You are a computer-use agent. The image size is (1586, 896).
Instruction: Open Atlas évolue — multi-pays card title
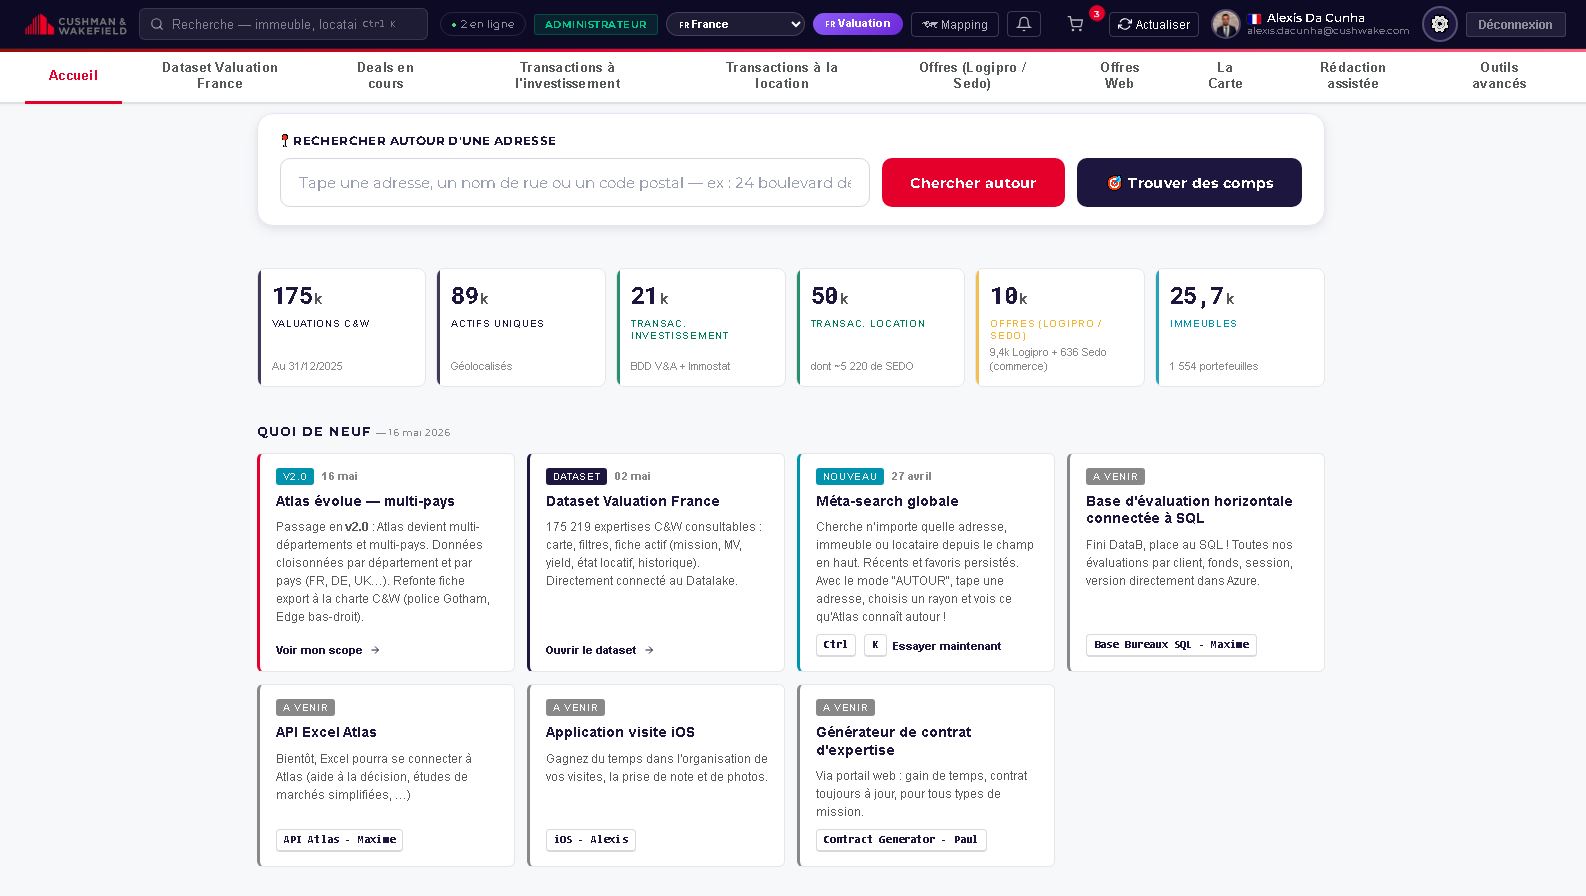365,501
